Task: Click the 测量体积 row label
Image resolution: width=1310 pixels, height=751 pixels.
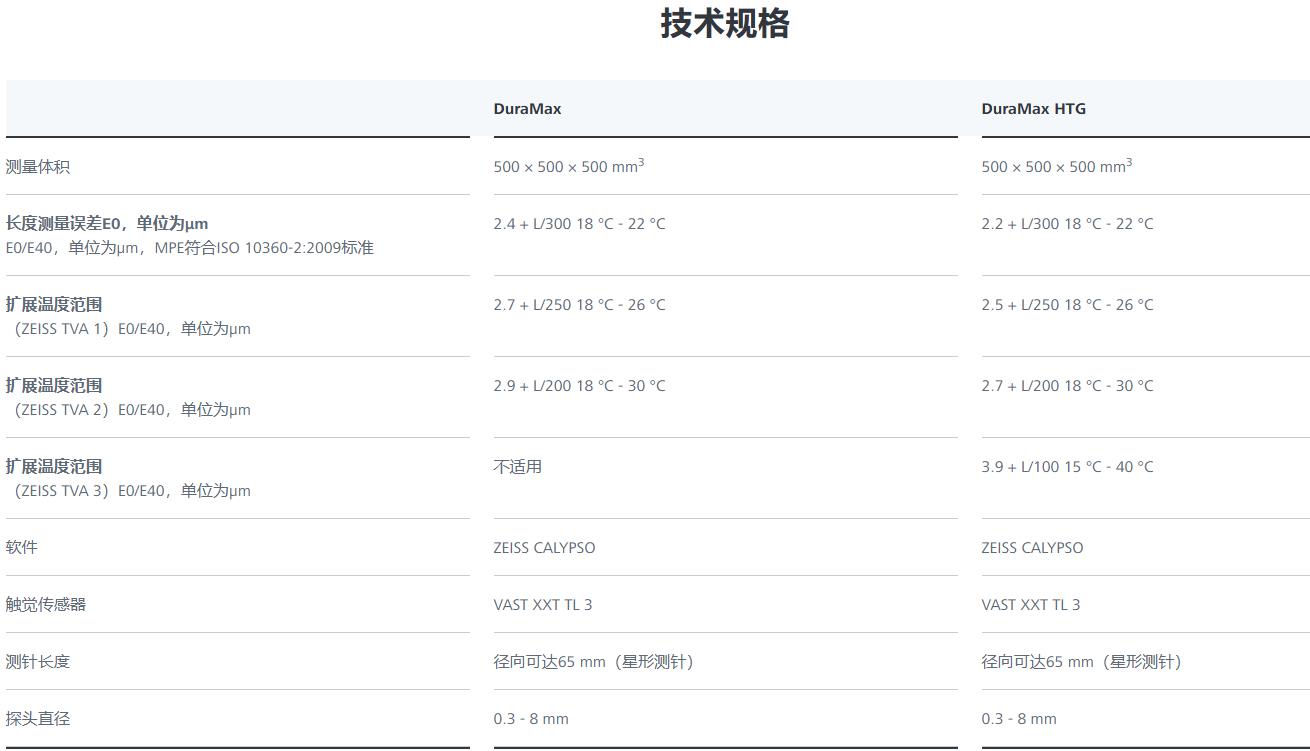Action: [38, 167]
